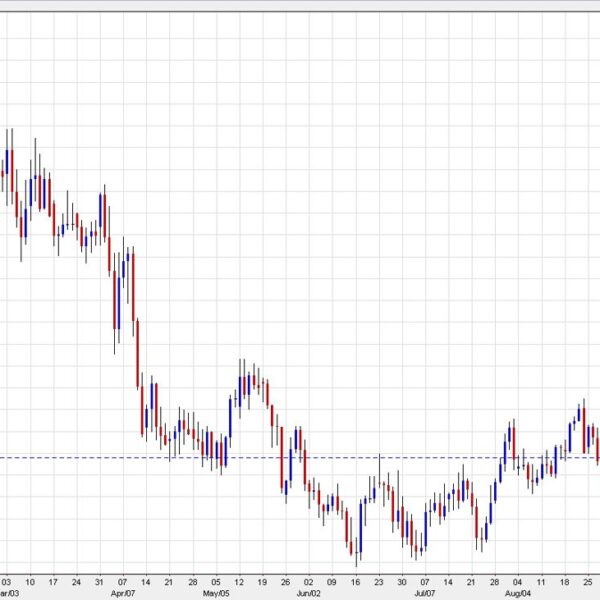This screenshot has width=600, height=600.
Task: Select the "17" date tick in March
Action: click(x=52, y=580)
